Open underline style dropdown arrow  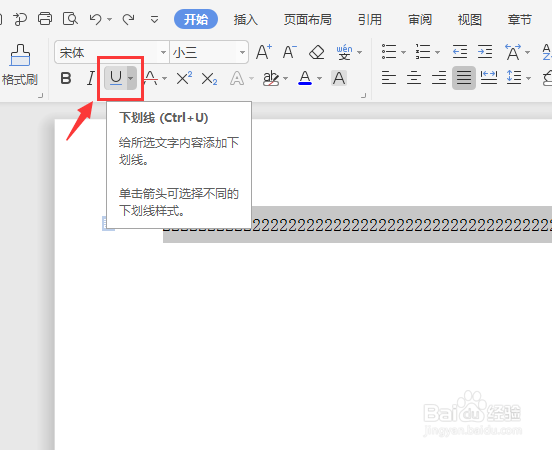131,78
